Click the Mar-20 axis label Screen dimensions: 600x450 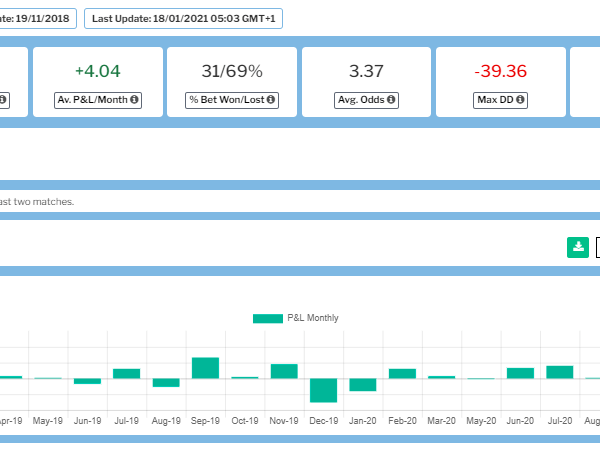442,421
